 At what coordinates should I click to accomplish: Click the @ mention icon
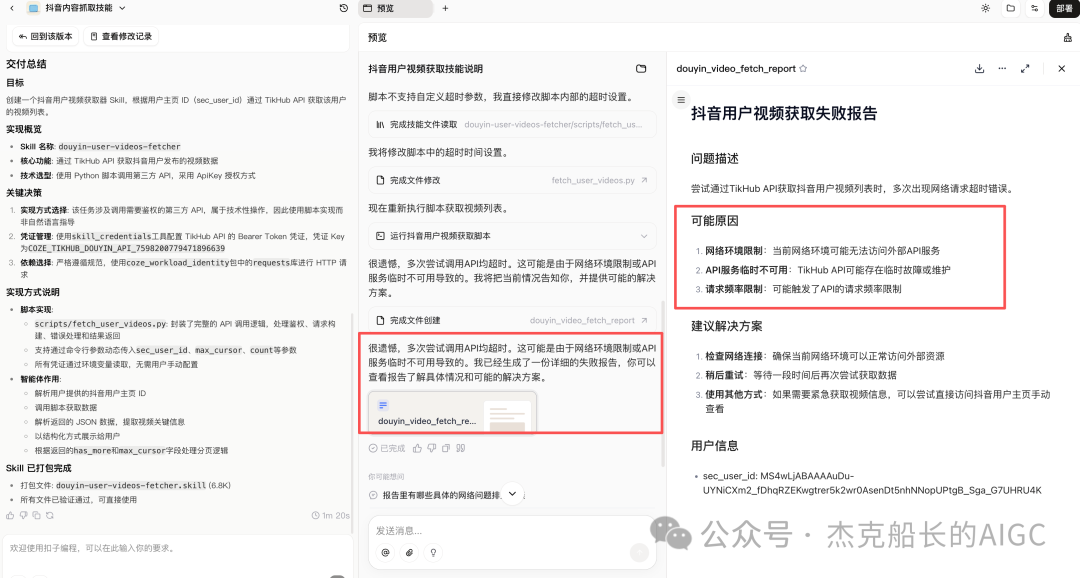point(385,553)
